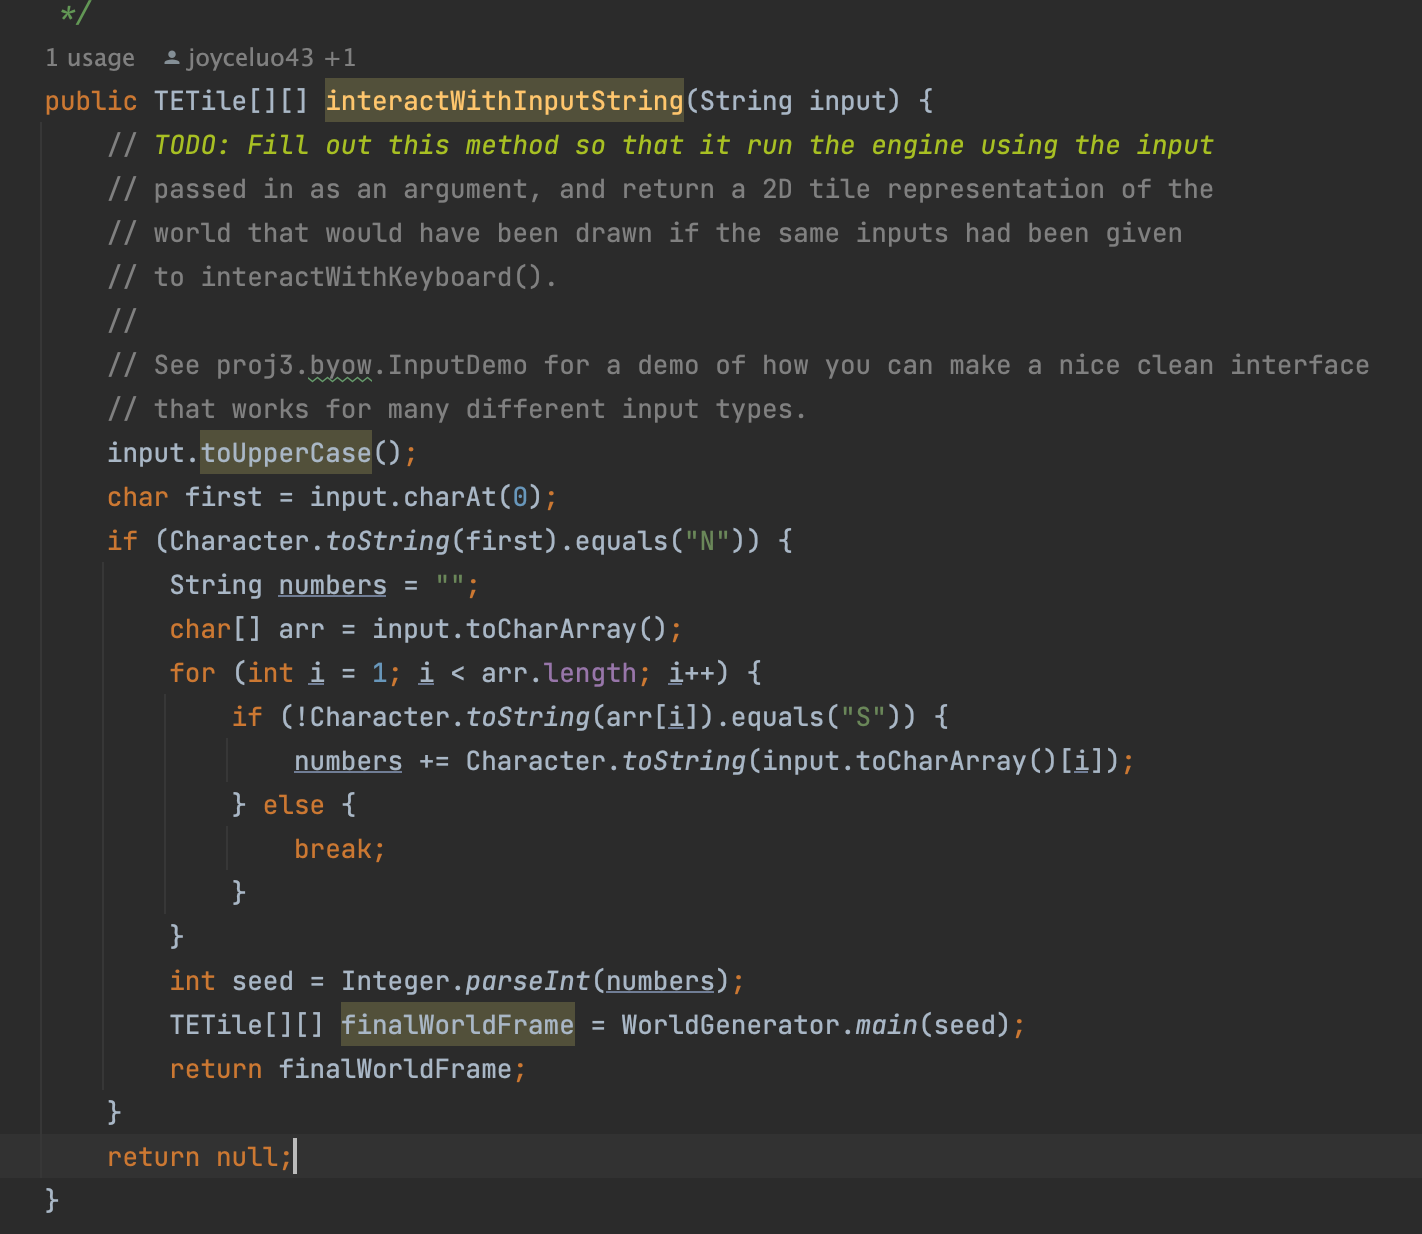Open the "1 usage" inlay hint
1422x1234 pixels.
click(x=89, y=58)
